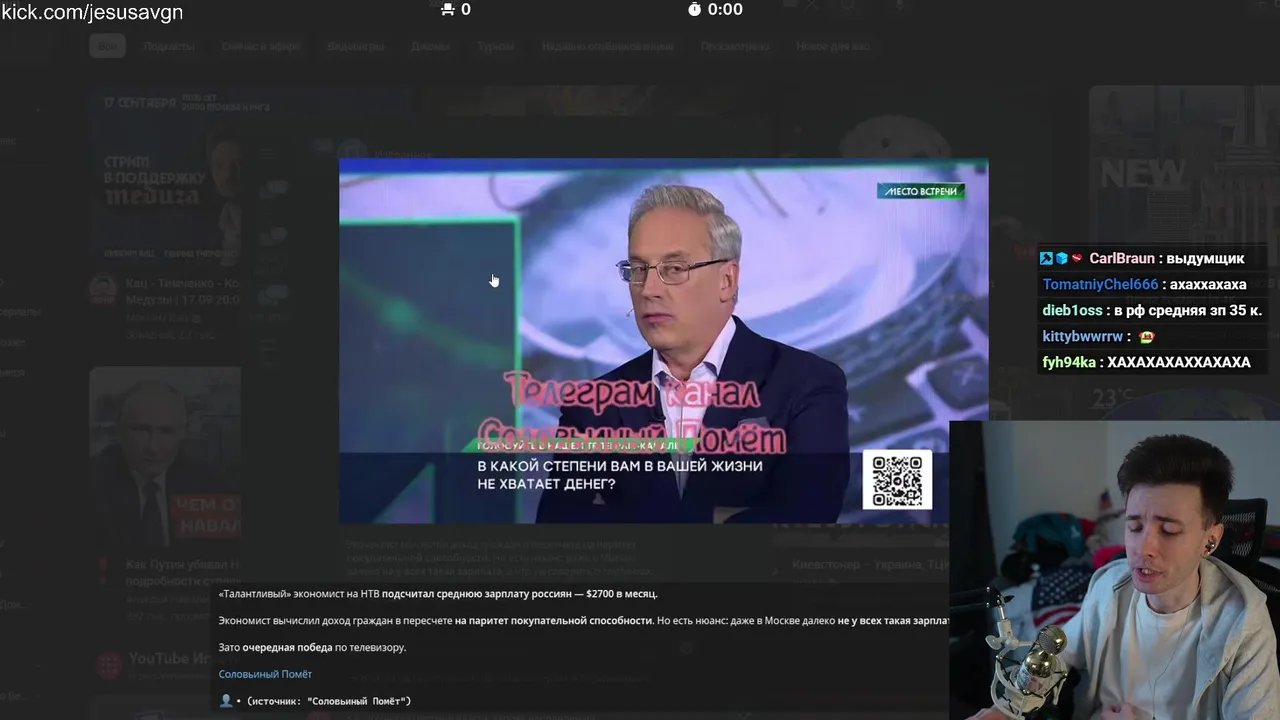Open the 'Соловьиный Помёт' link

[x=265, y=674]
